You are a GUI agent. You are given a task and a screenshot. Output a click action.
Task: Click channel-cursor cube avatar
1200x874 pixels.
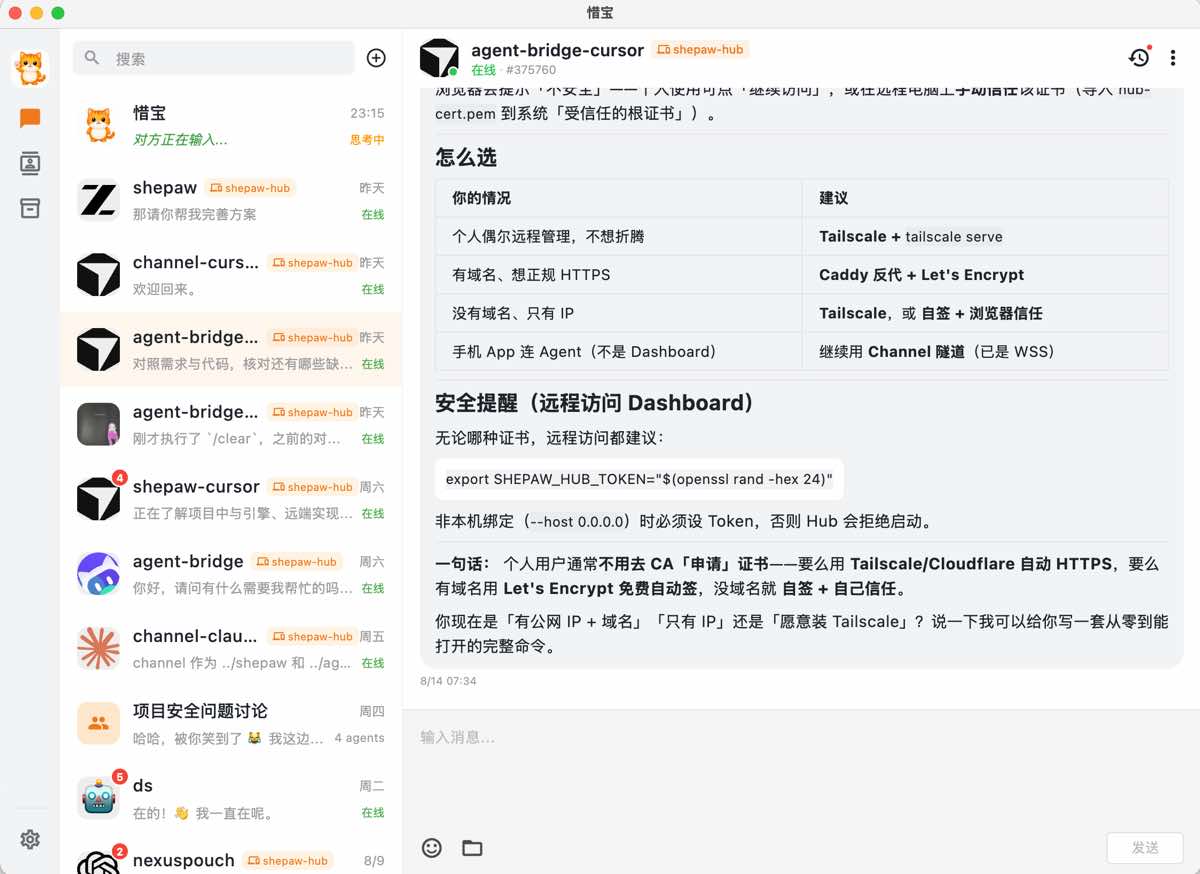coord(99,275)
